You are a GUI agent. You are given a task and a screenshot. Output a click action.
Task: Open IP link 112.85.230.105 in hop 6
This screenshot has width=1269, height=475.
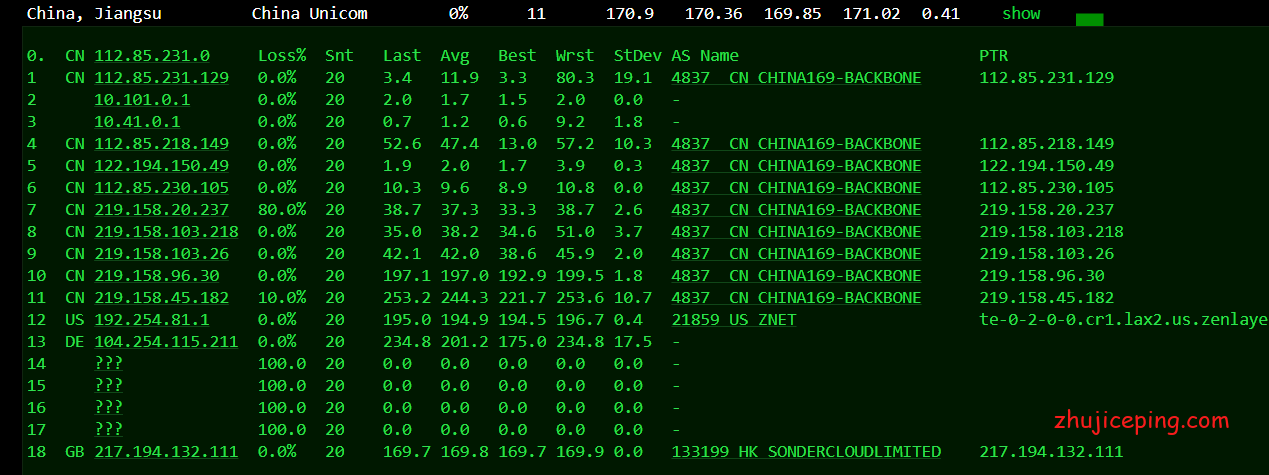[161, 188]
